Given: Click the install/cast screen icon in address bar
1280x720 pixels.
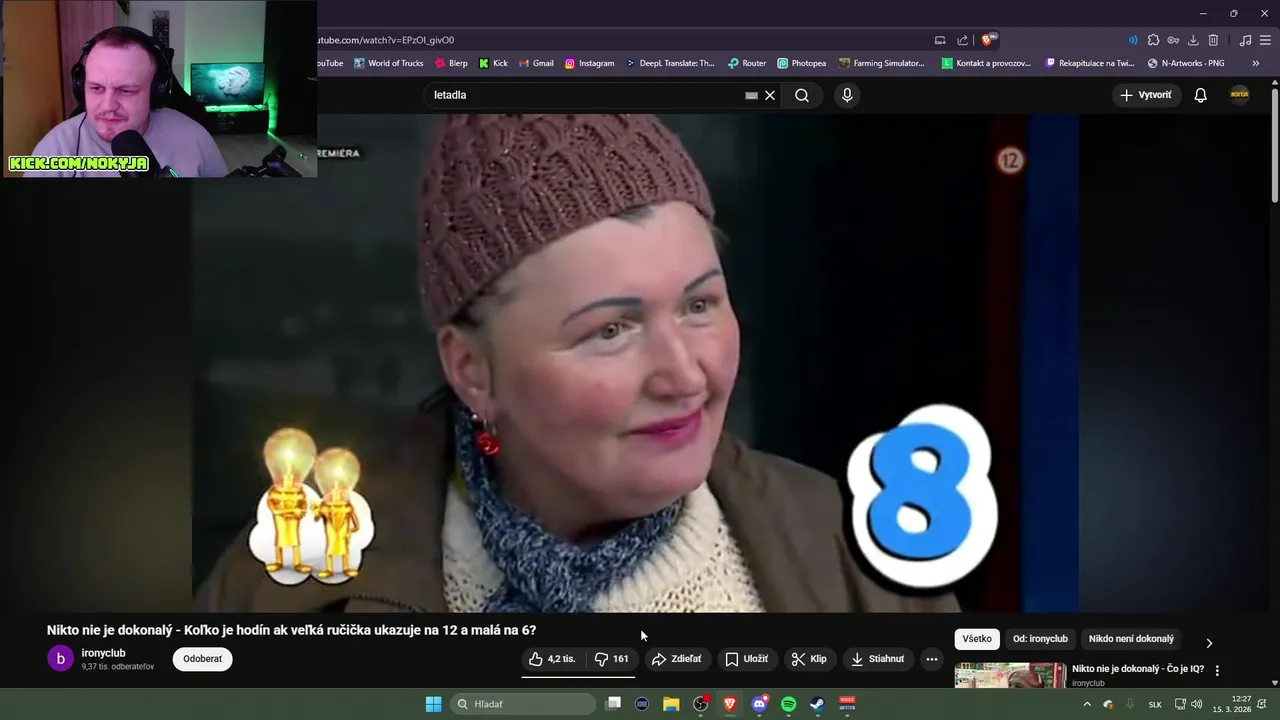Looking at the screenshot, I should click(940, 40).
